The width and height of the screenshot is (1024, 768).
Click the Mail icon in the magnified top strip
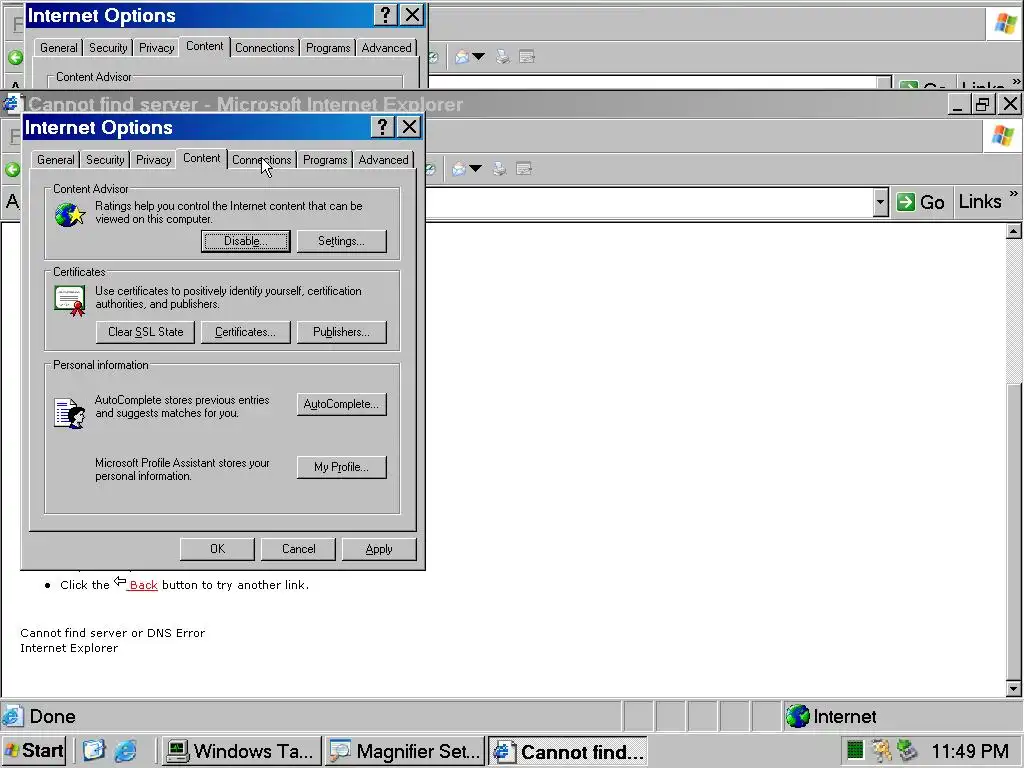coord(462,57)
